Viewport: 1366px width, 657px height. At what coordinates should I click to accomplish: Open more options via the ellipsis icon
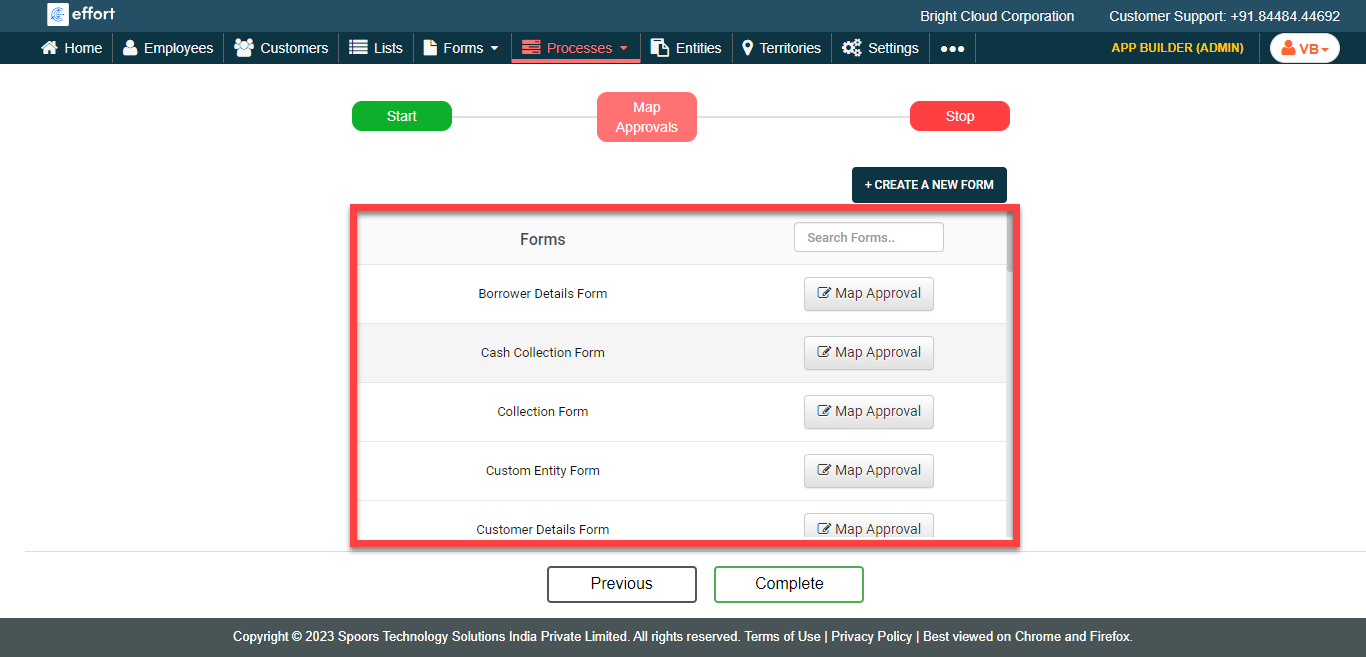coord(951,47)
